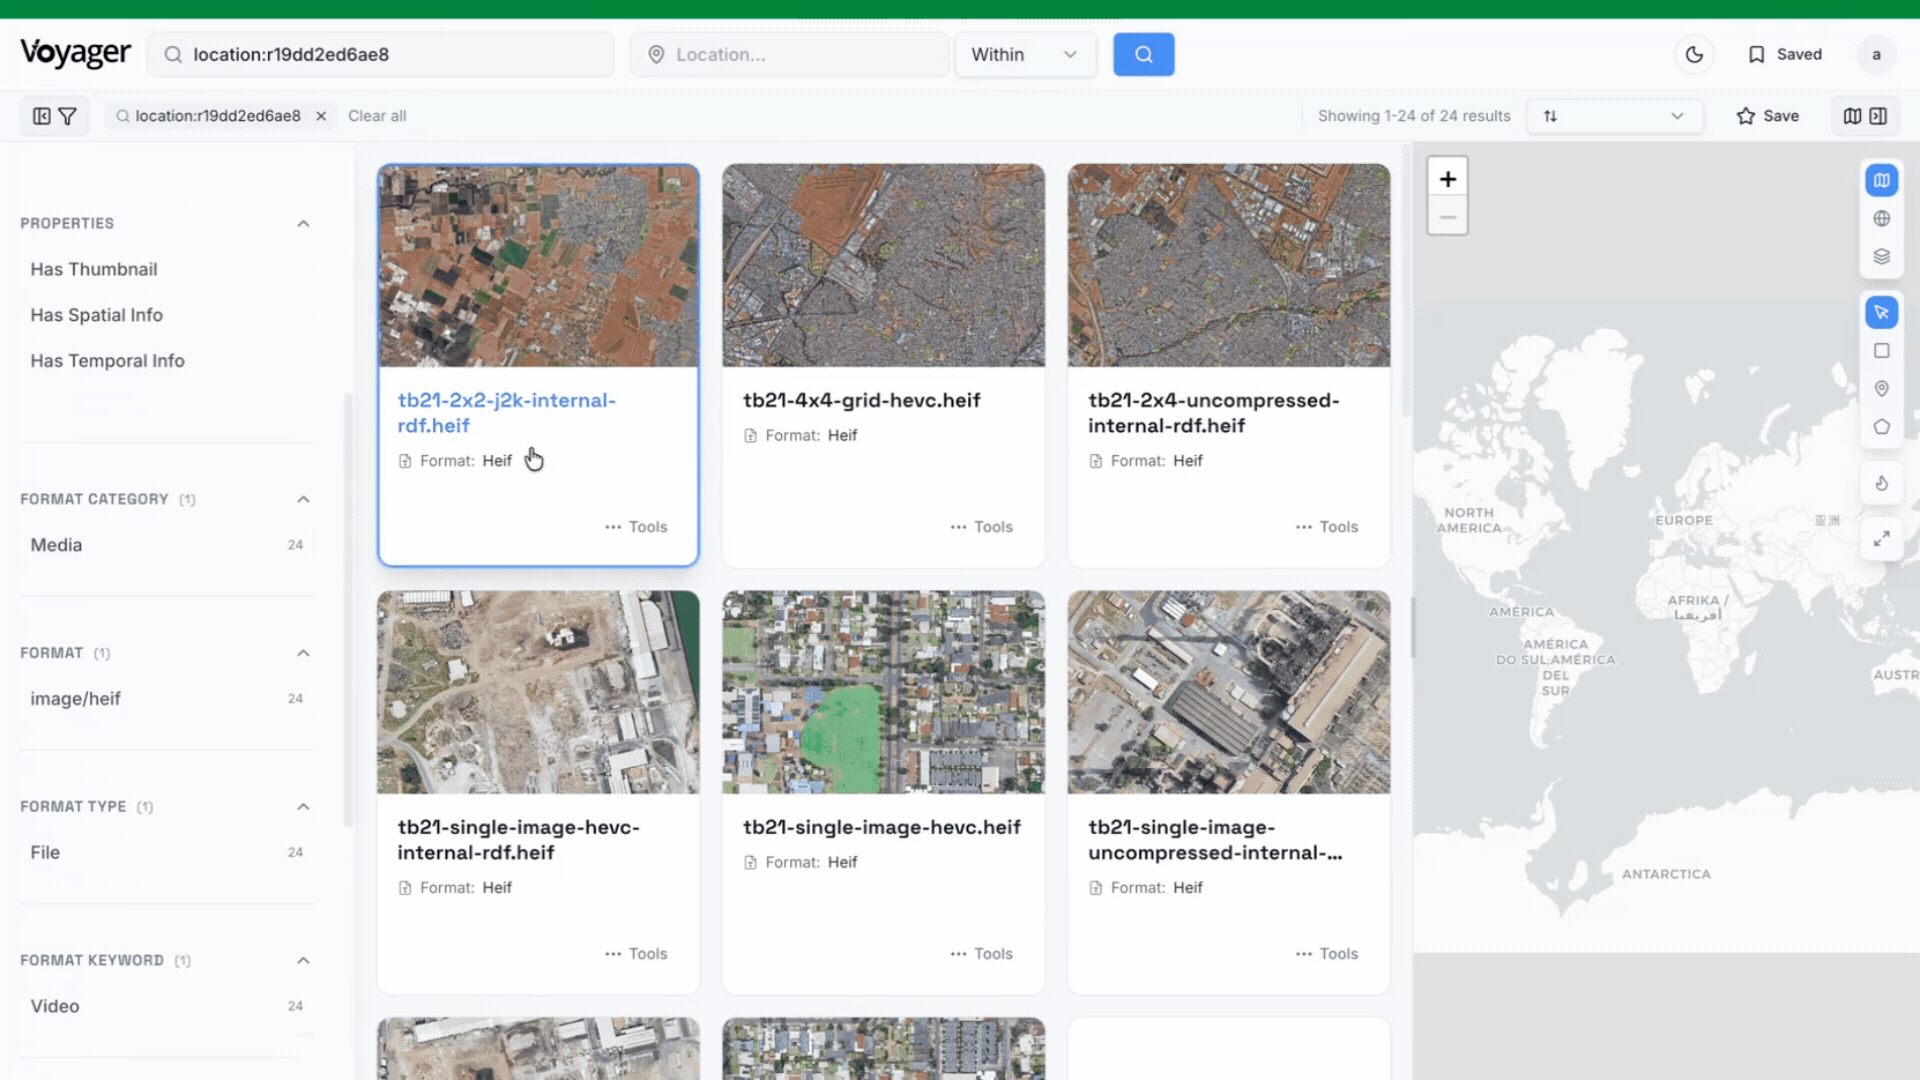Open Tools for tb21-single-image-uncompressed-internal card
This screenshot has width=1920, height=1080.
tap(1327, 954)
